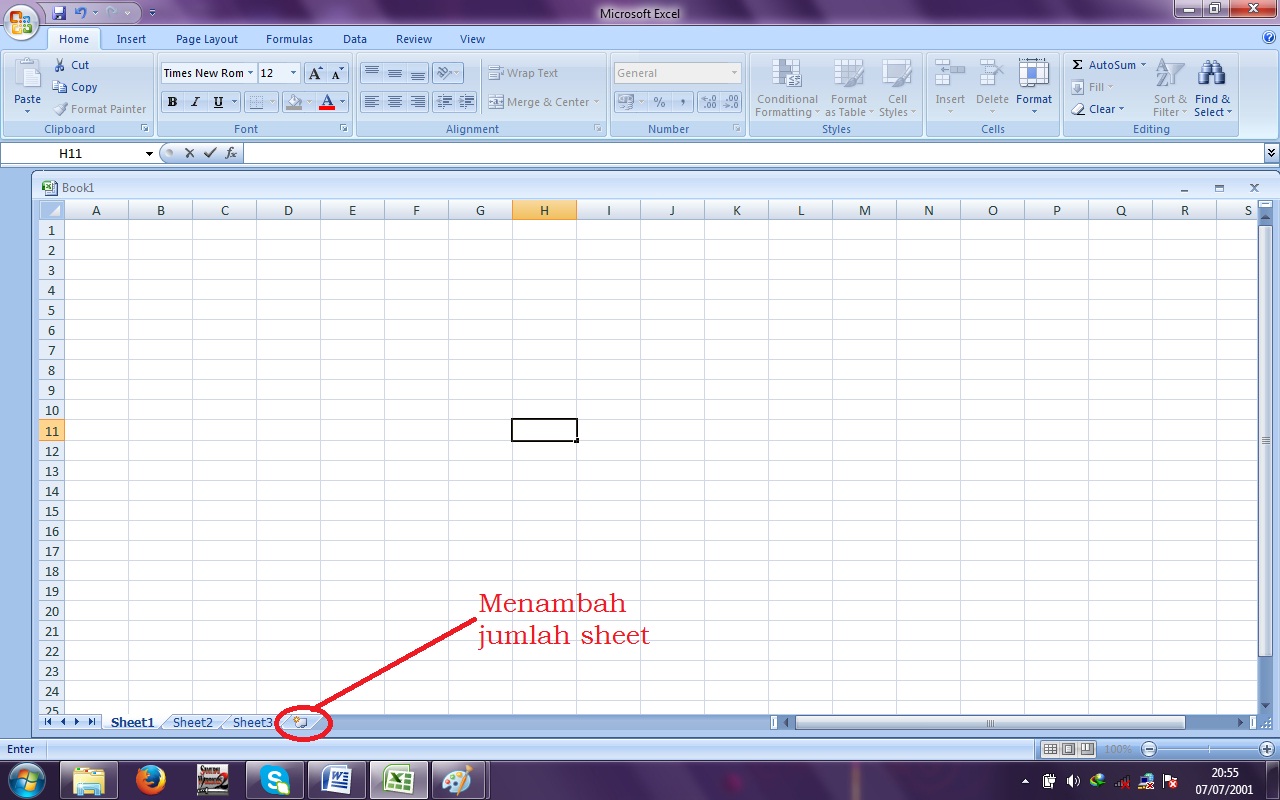Toggle Wrap Text

(x=523, y=73)
